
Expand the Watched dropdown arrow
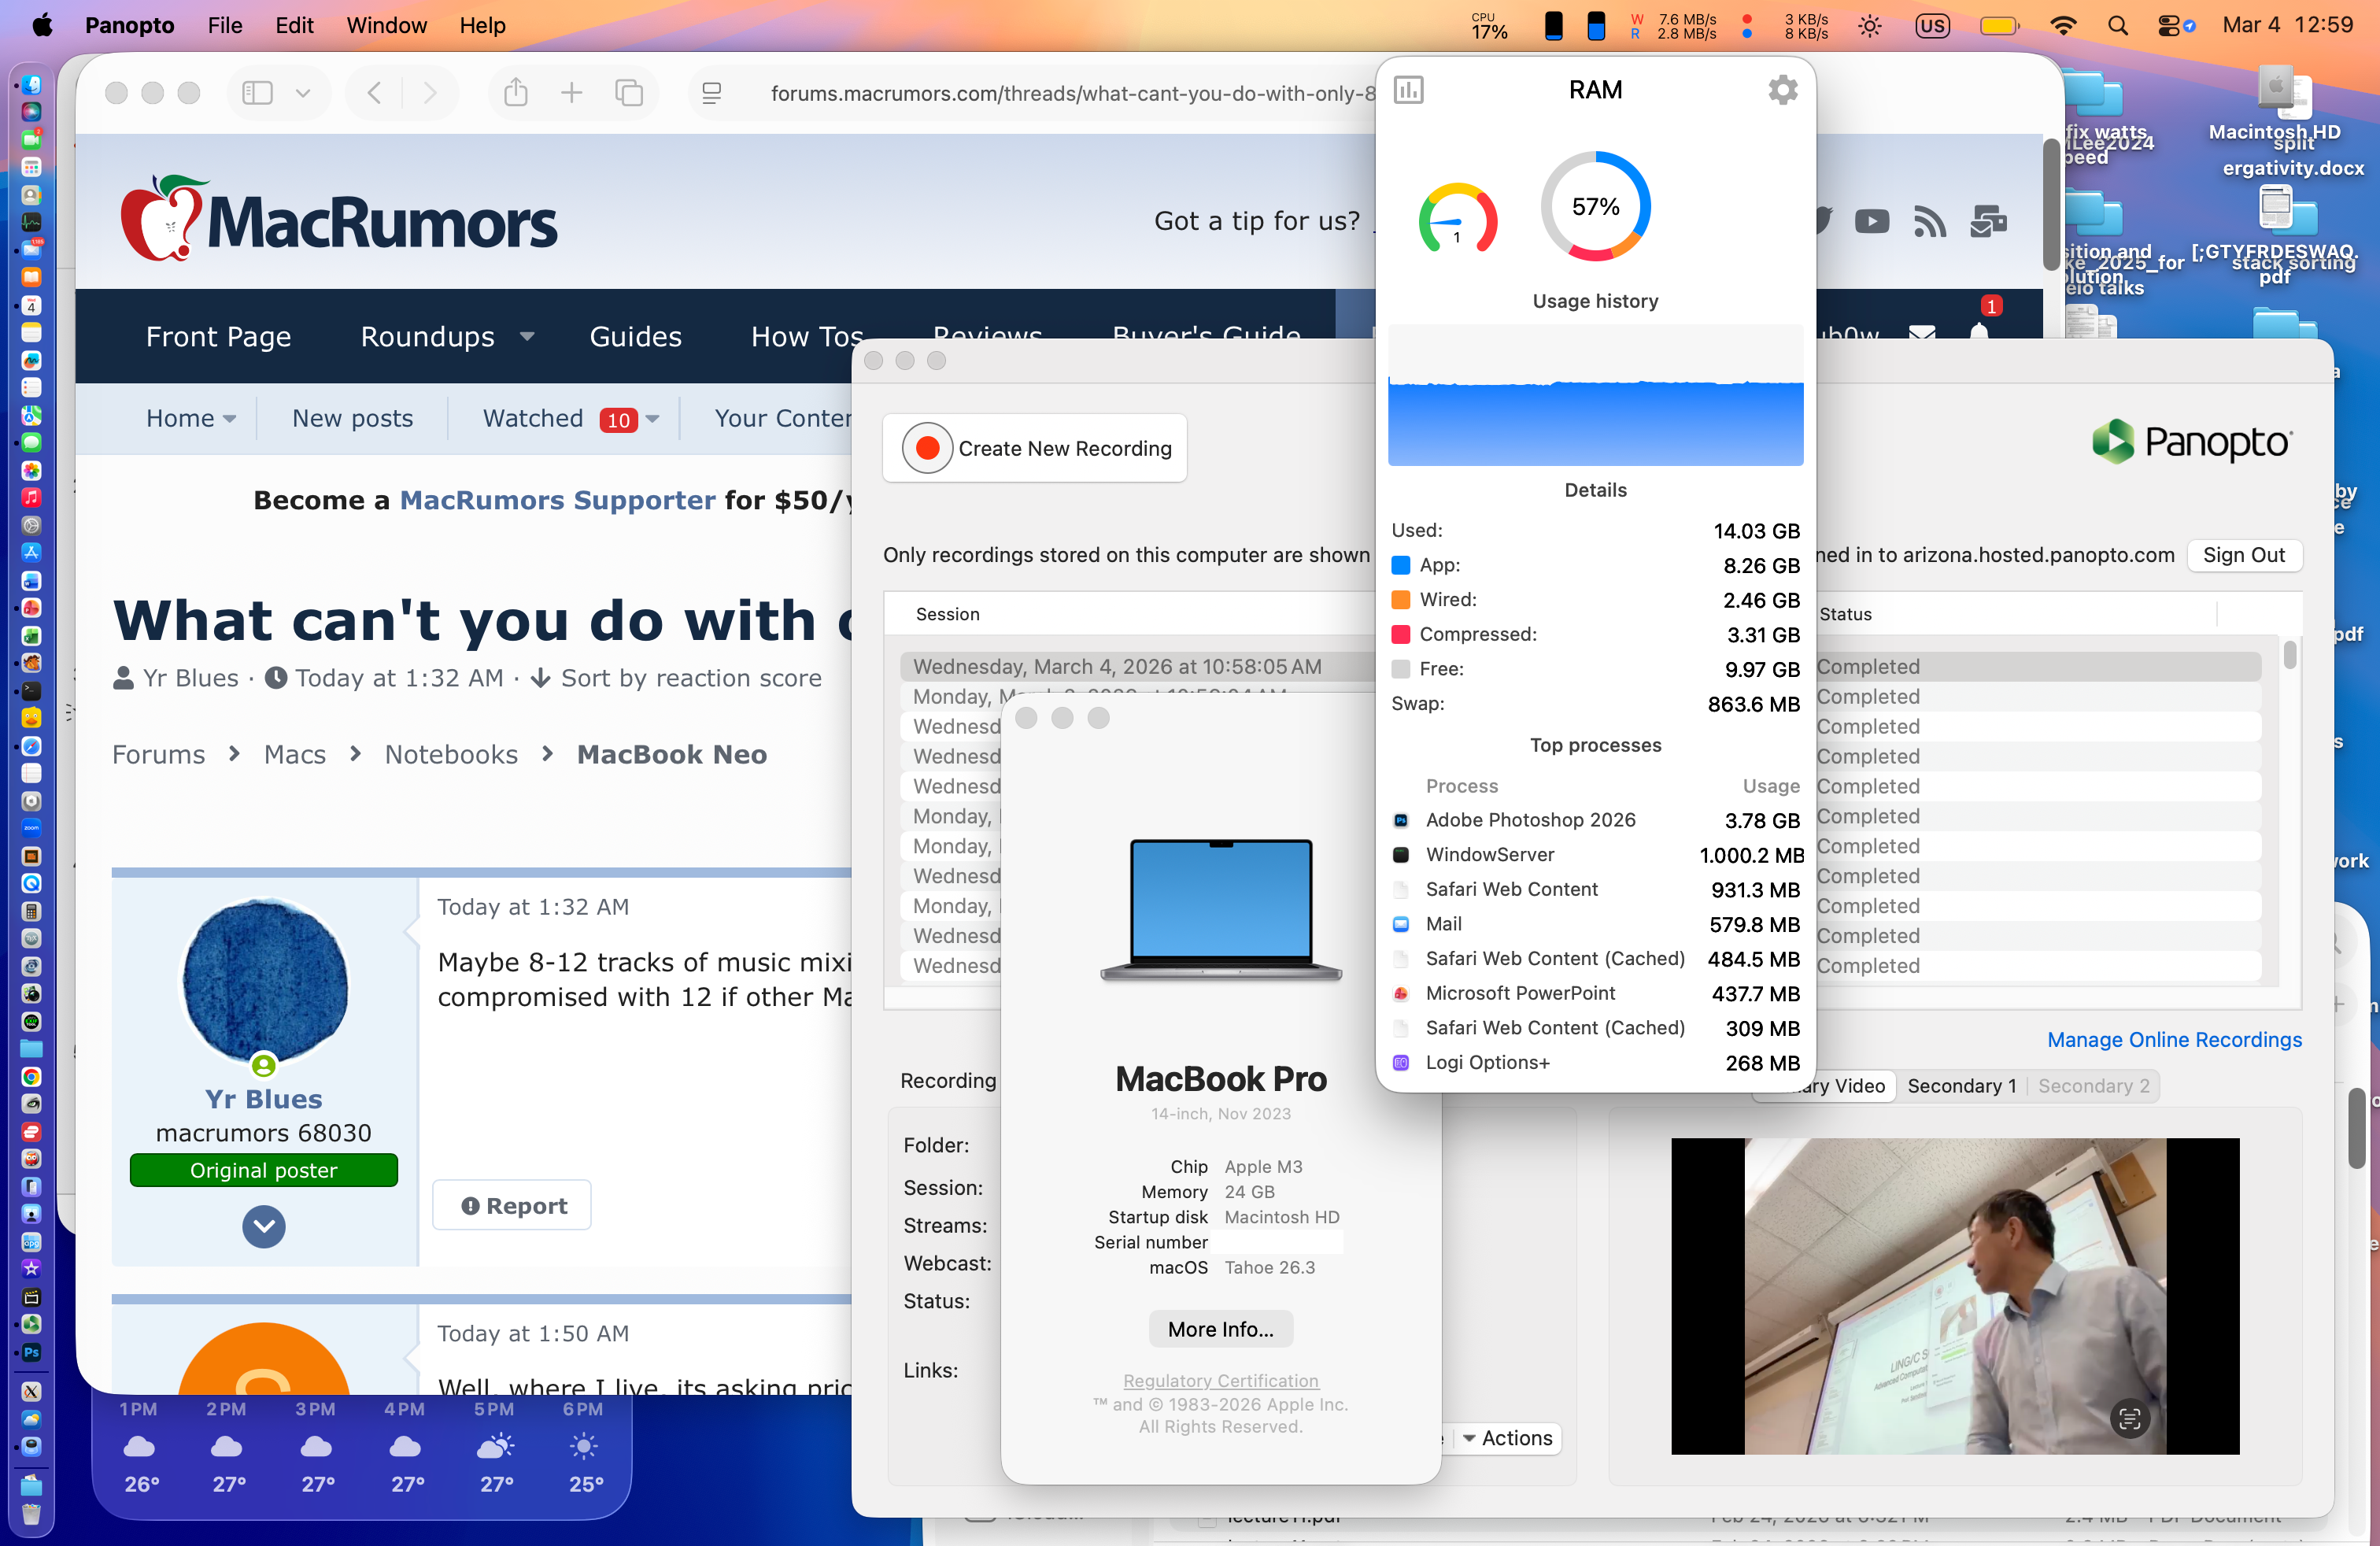tap(653, 419)
